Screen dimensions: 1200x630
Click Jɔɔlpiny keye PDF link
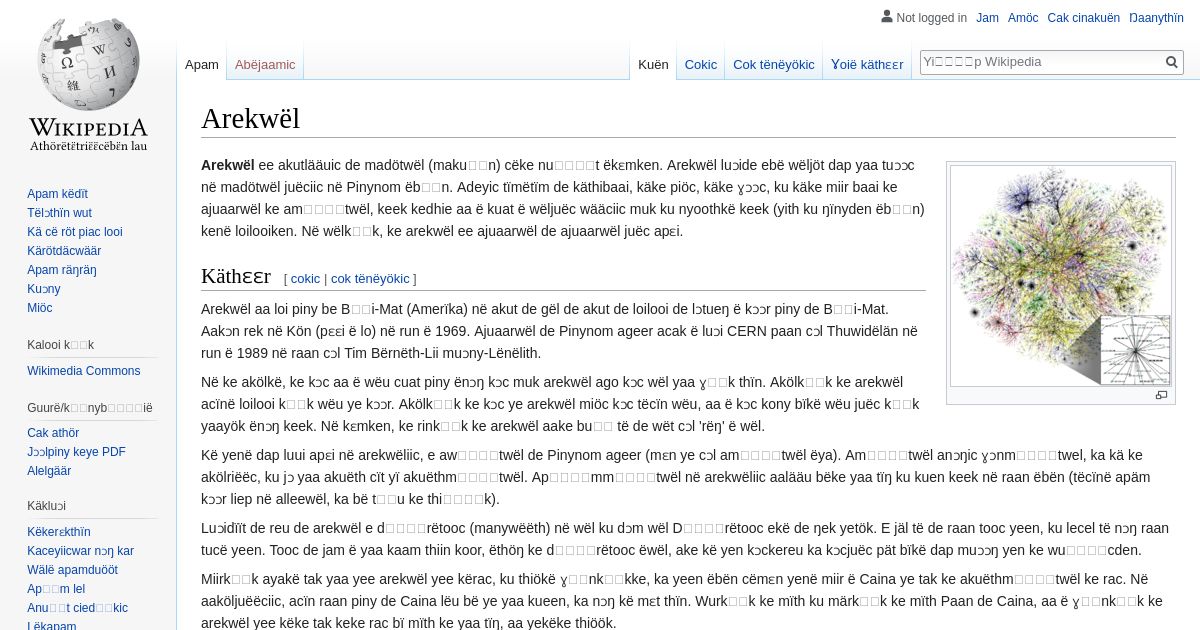[x=76, y=452]
